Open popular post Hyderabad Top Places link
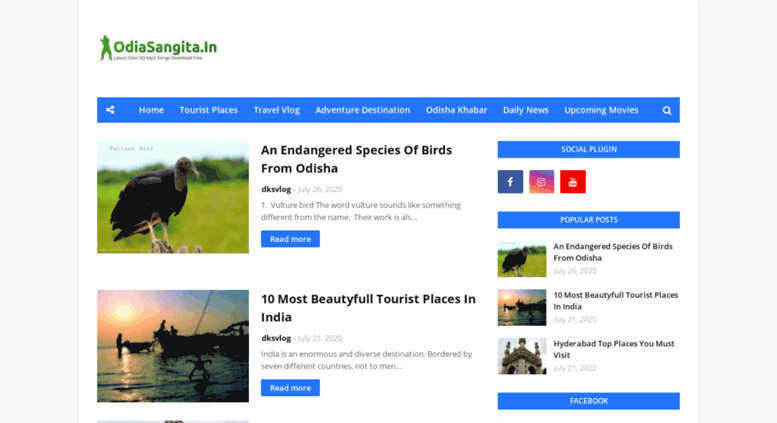This screenshot has width=777, height=423. tap(613, 349)
